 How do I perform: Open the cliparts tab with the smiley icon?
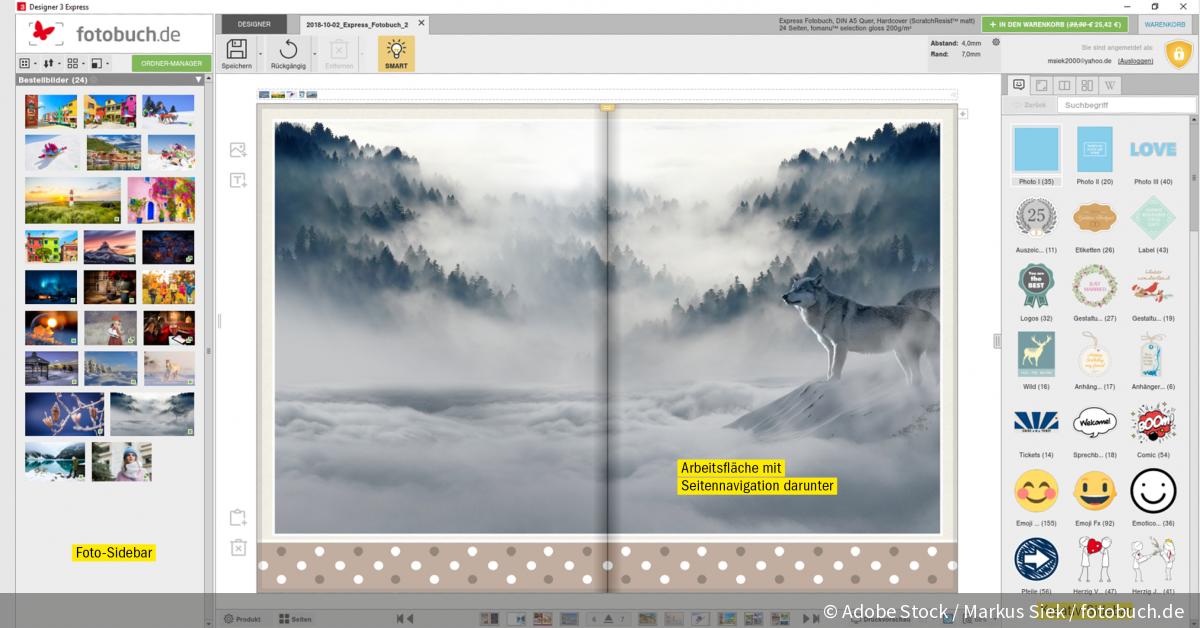[1019, 85]
